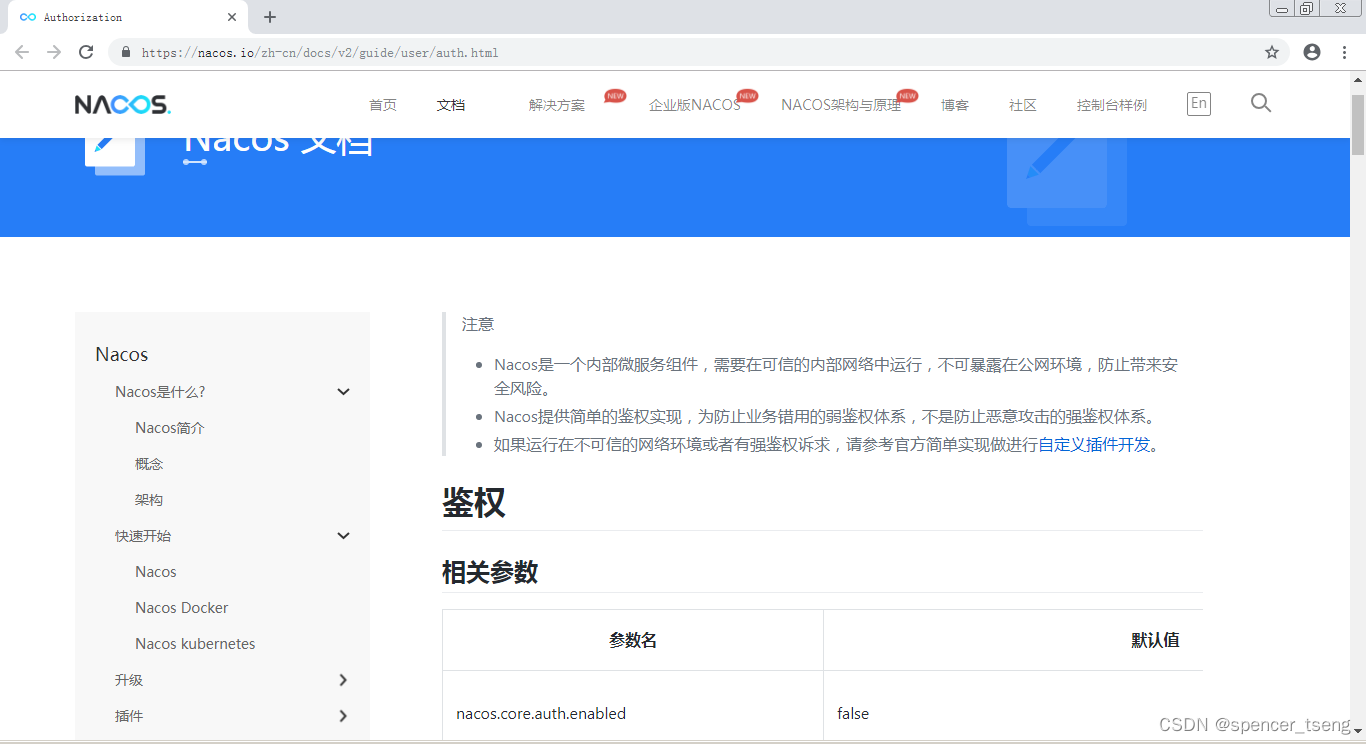This screenshot has height=744, width=1366.
Task: Expand the 升级 section chevron
Action: click(x=343, y=680)
